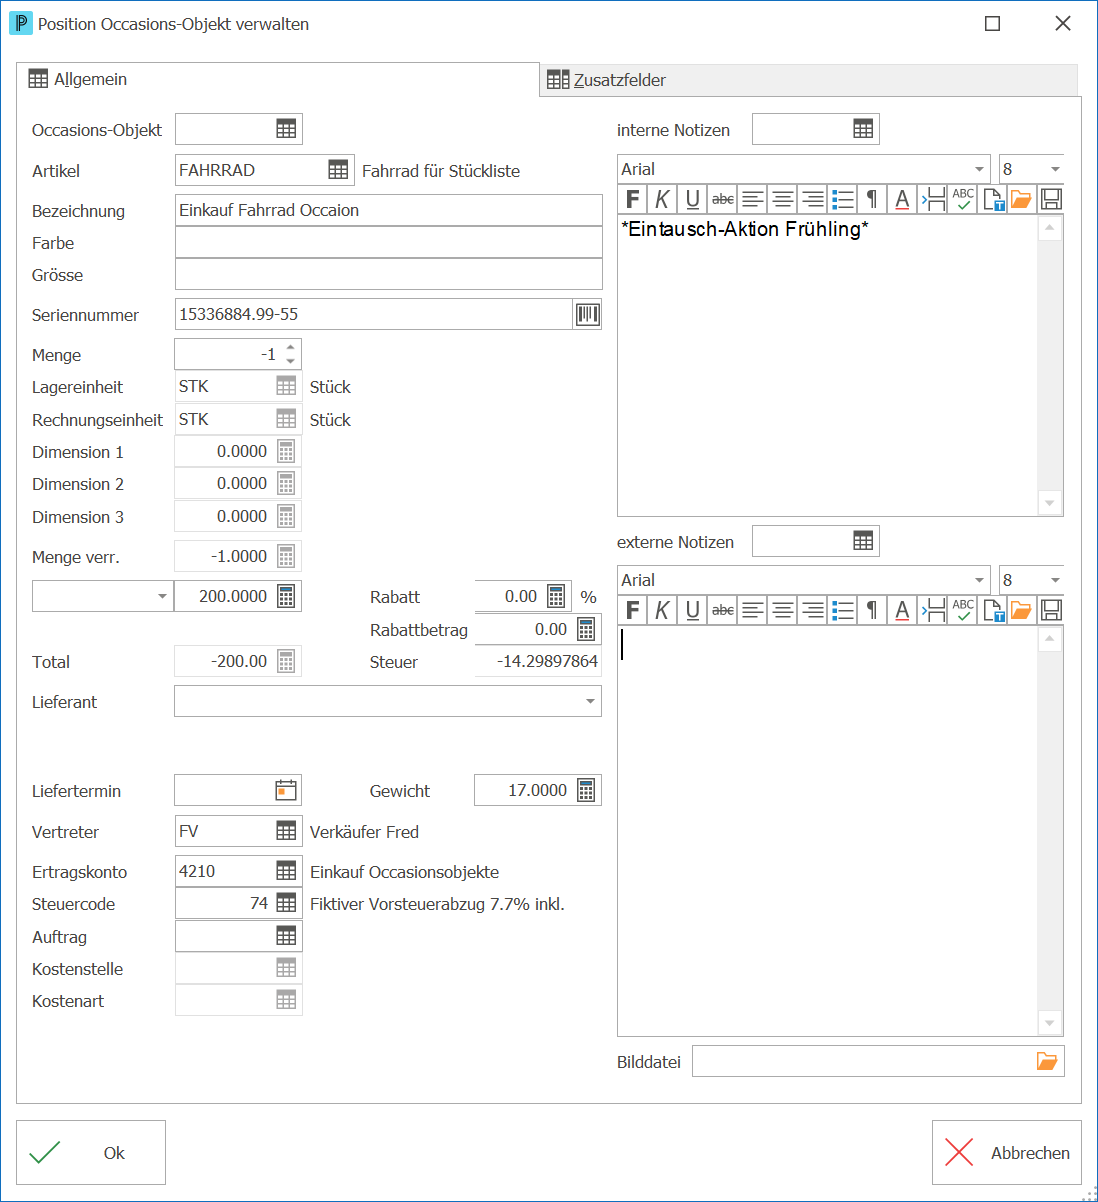
Task: Open calculator for Dimension 1
Action: tap(286, 452)
